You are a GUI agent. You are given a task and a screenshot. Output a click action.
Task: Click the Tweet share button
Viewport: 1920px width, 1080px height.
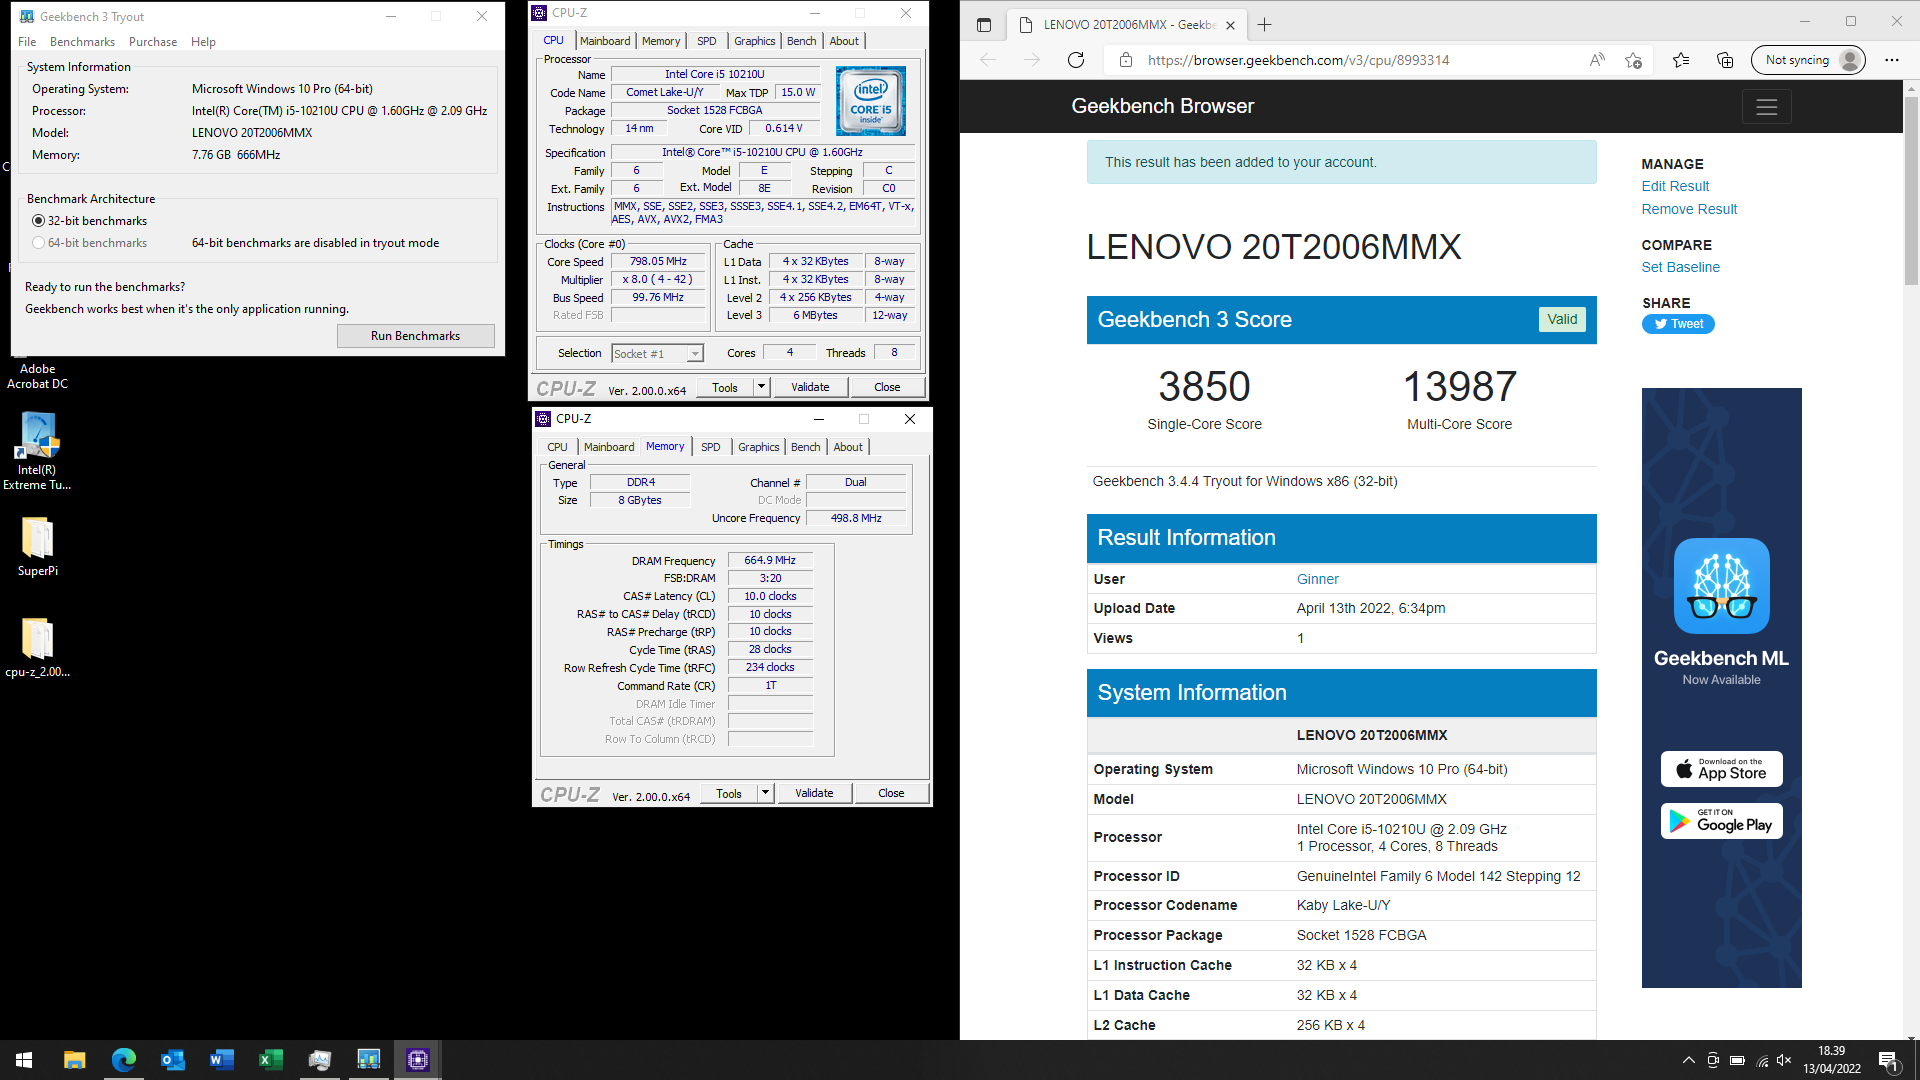click(1678, 324)
